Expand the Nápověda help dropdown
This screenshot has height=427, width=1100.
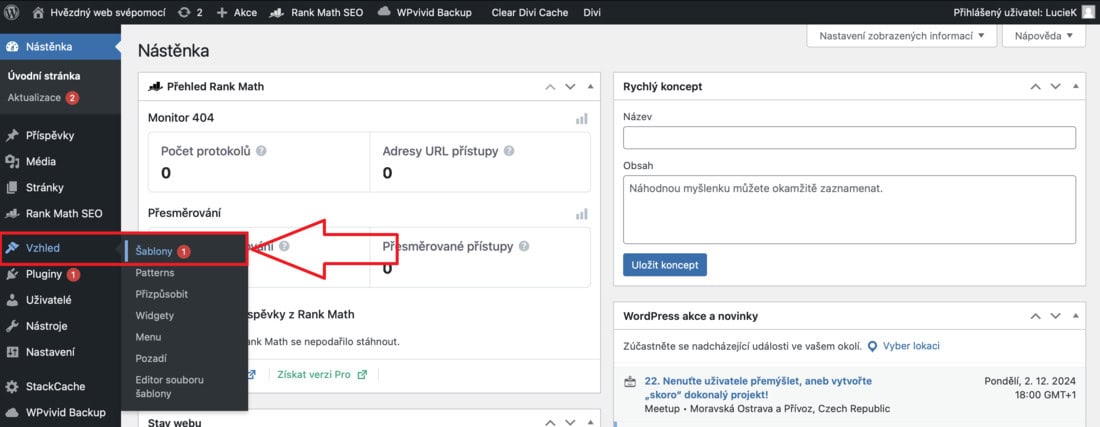pyautogui.click(x=1044, y=36)
